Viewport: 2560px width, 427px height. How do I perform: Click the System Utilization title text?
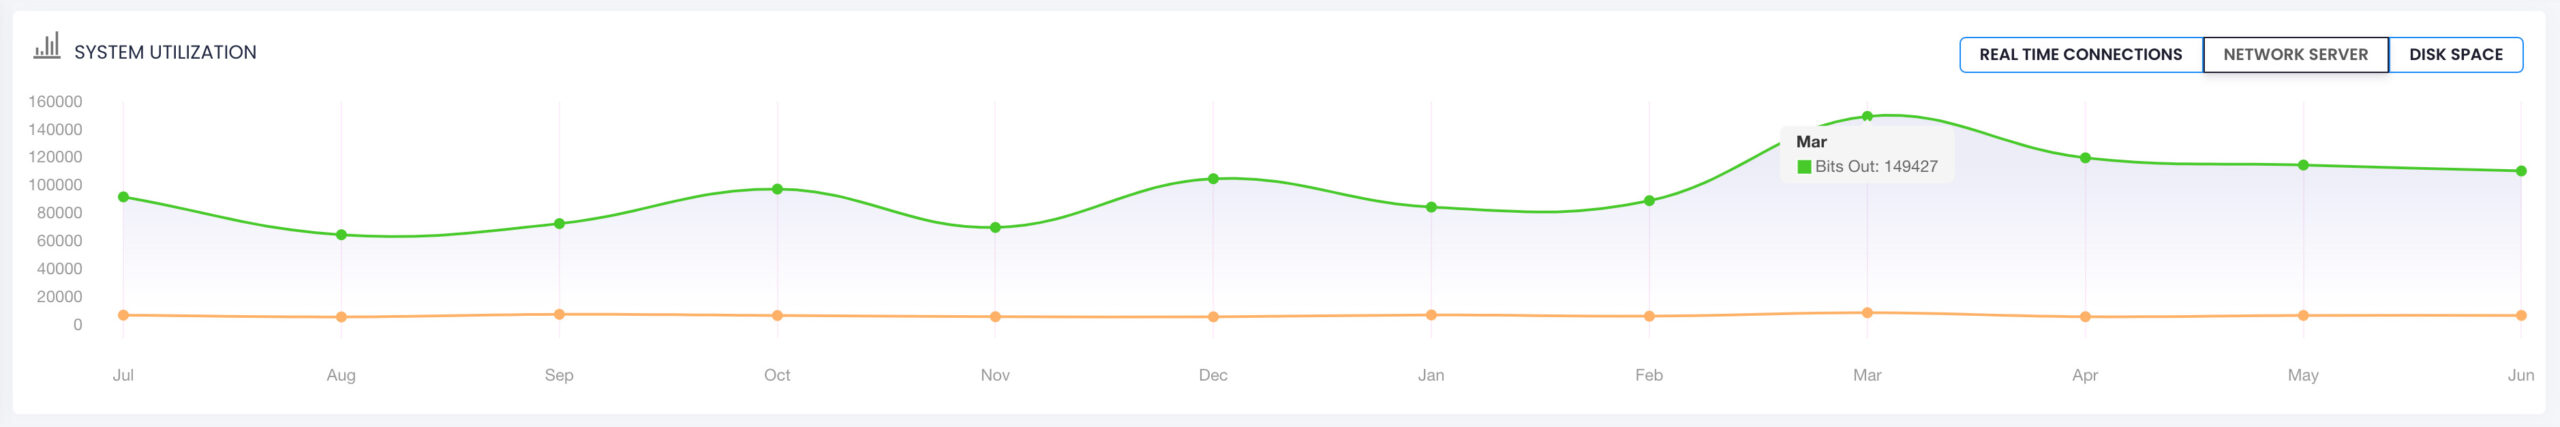tap(165, 52)
